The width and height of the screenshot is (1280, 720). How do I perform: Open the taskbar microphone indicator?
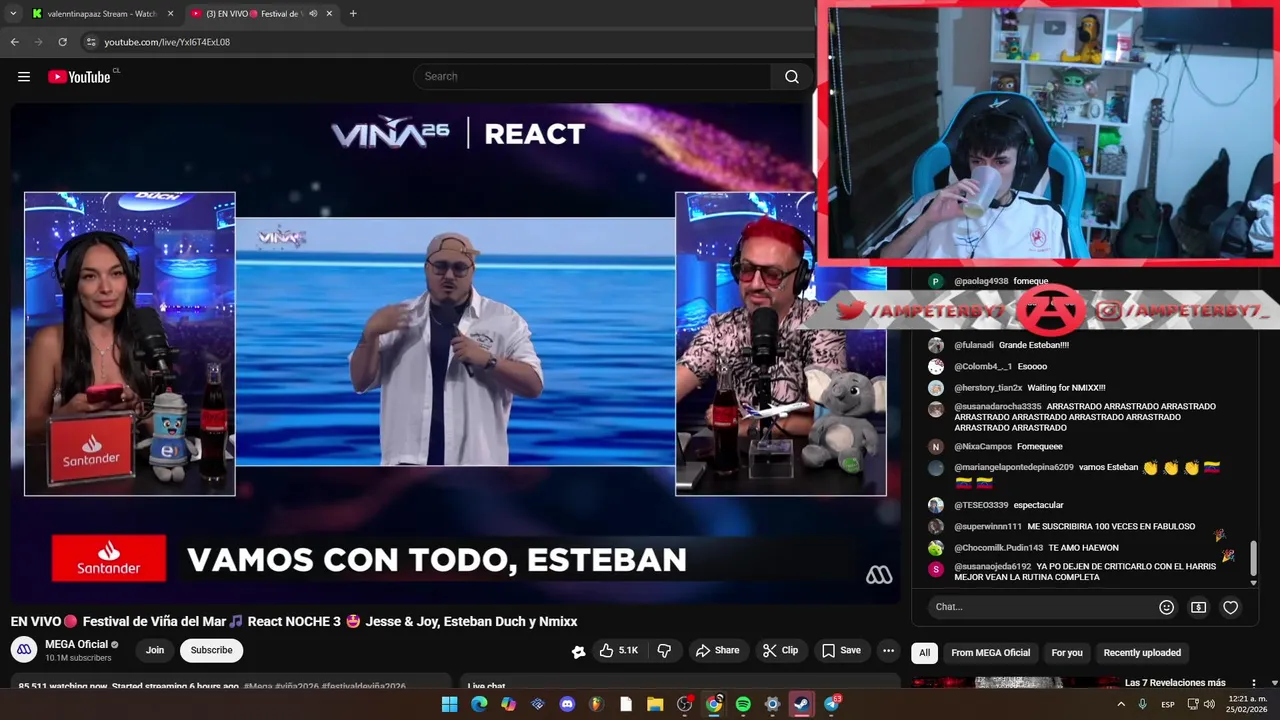click(x=1143, y=704)
